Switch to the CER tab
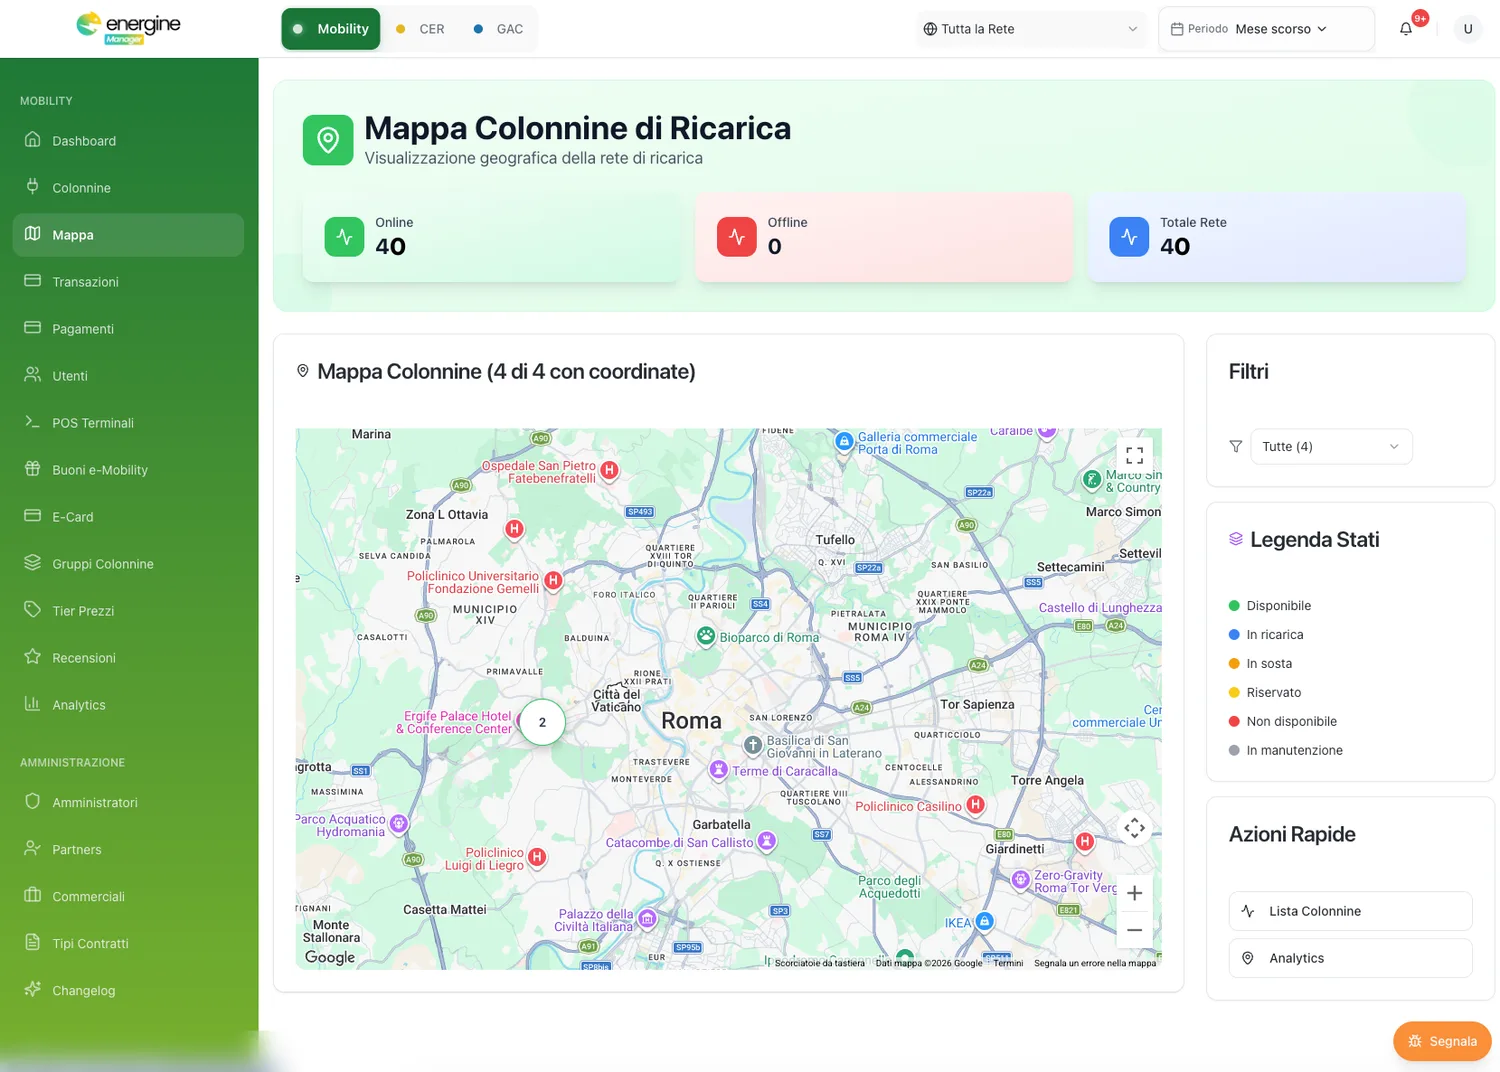Image resolution: width=1500 pixels, height=1072 pixels. 421,29
